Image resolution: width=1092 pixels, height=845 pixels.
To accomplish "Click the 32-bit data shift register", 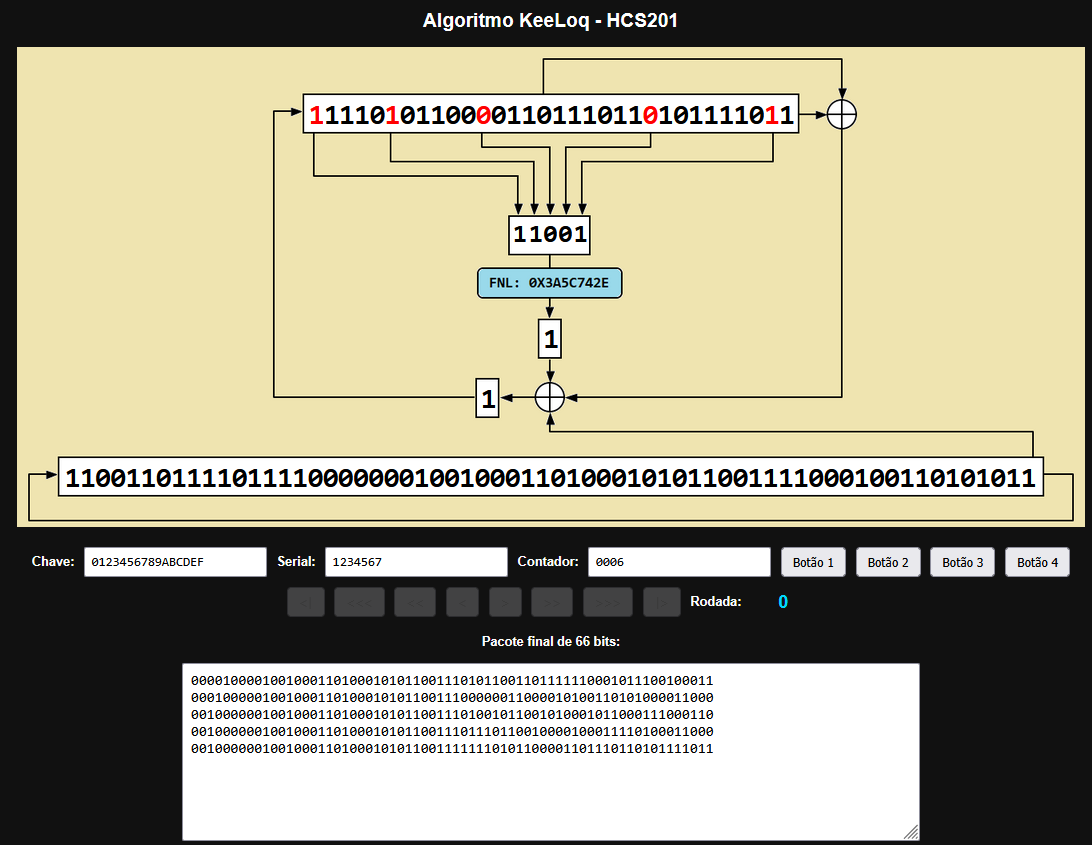I will (550, 114).
